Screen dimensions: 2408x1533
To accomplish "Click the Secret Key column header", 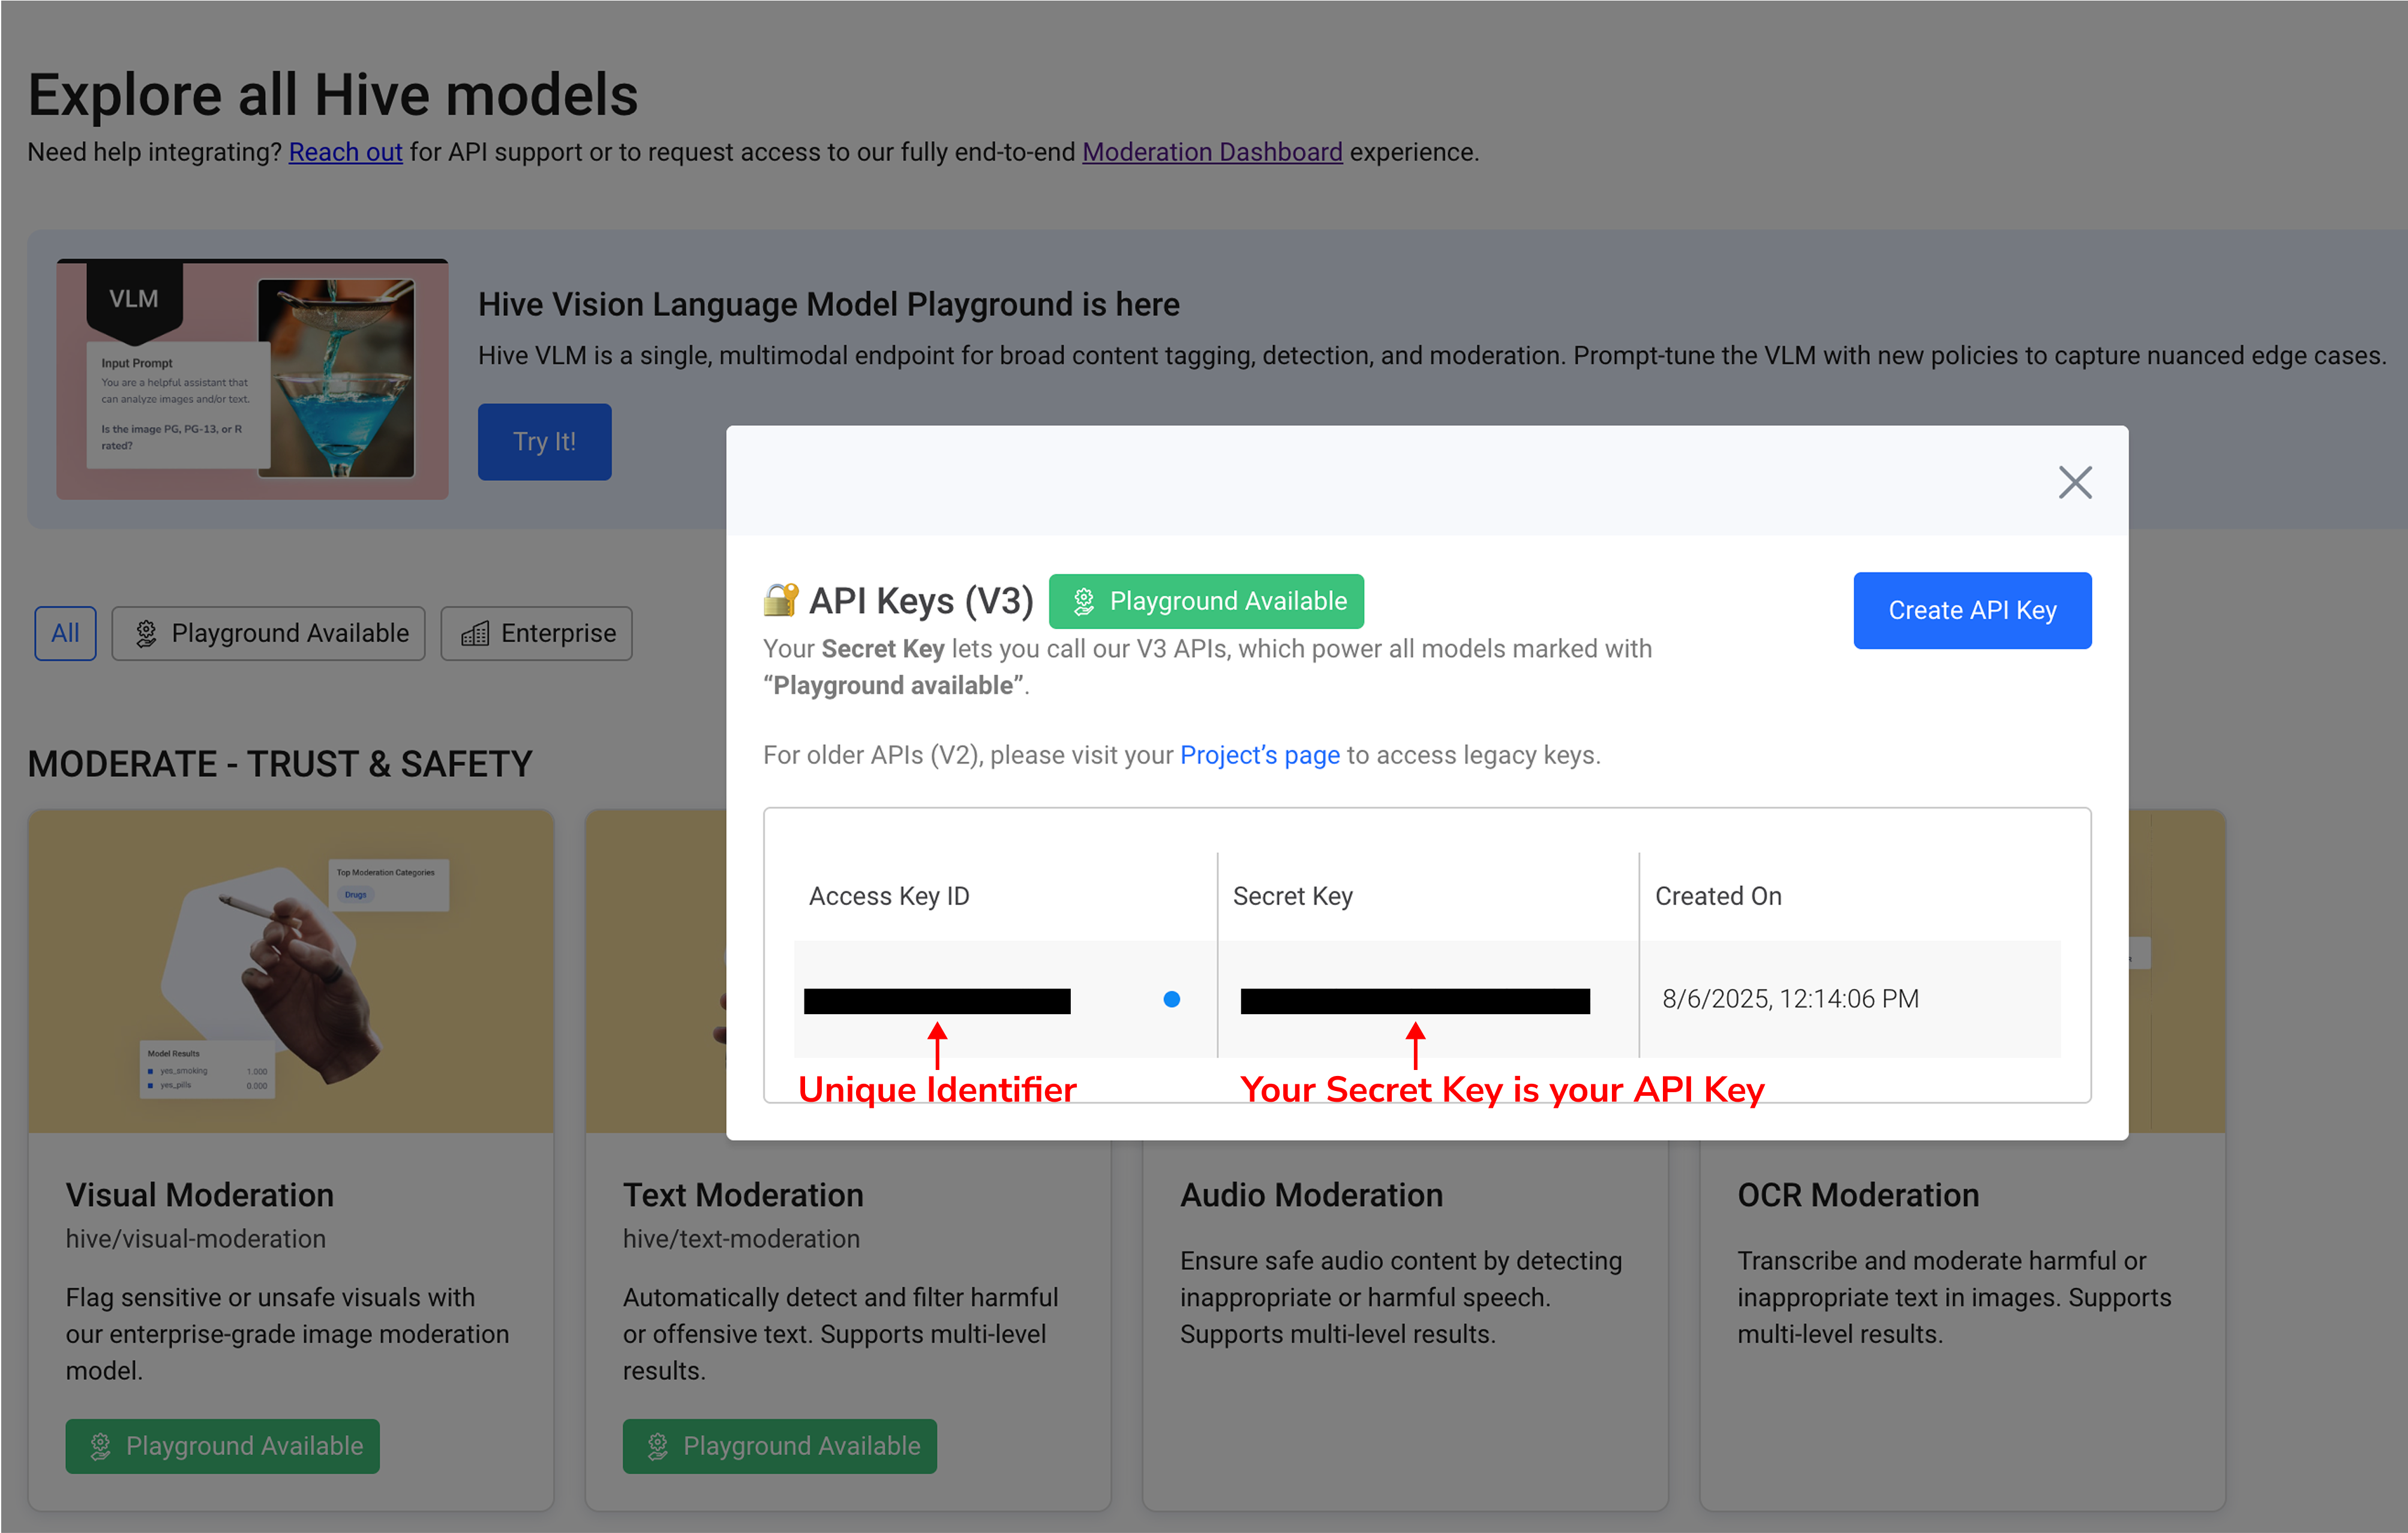I will point(1292,896).
